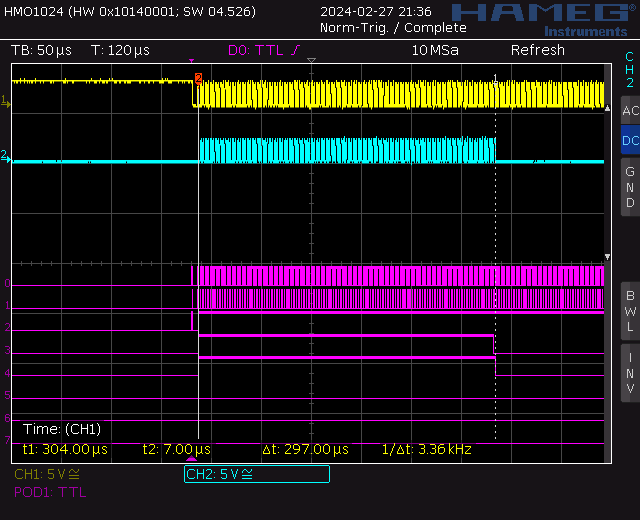Viewport: 640px width, 520px height.
Task: Select the CH2: 5 V channel box
Action: click(257, 474)
